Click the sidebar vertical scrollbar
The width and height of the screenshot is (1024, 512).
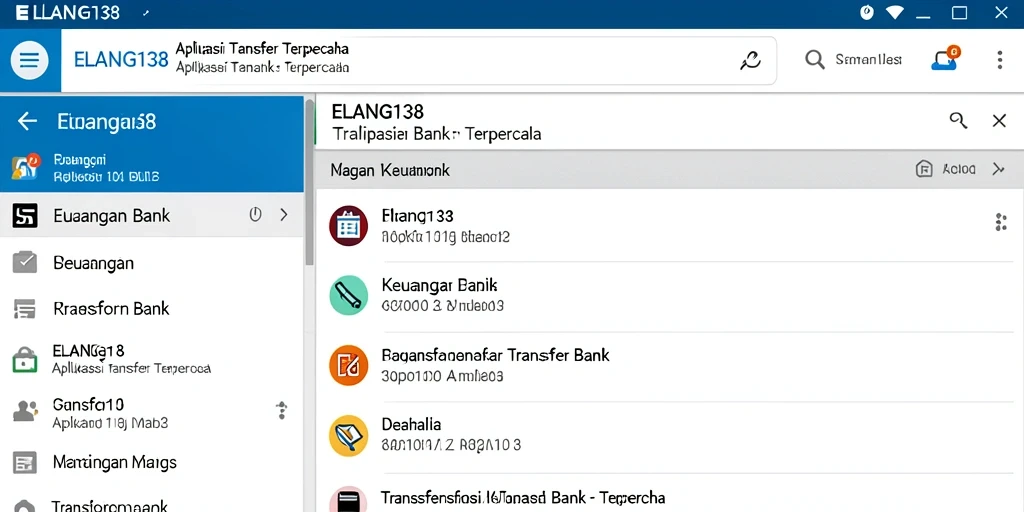(310, 183)
